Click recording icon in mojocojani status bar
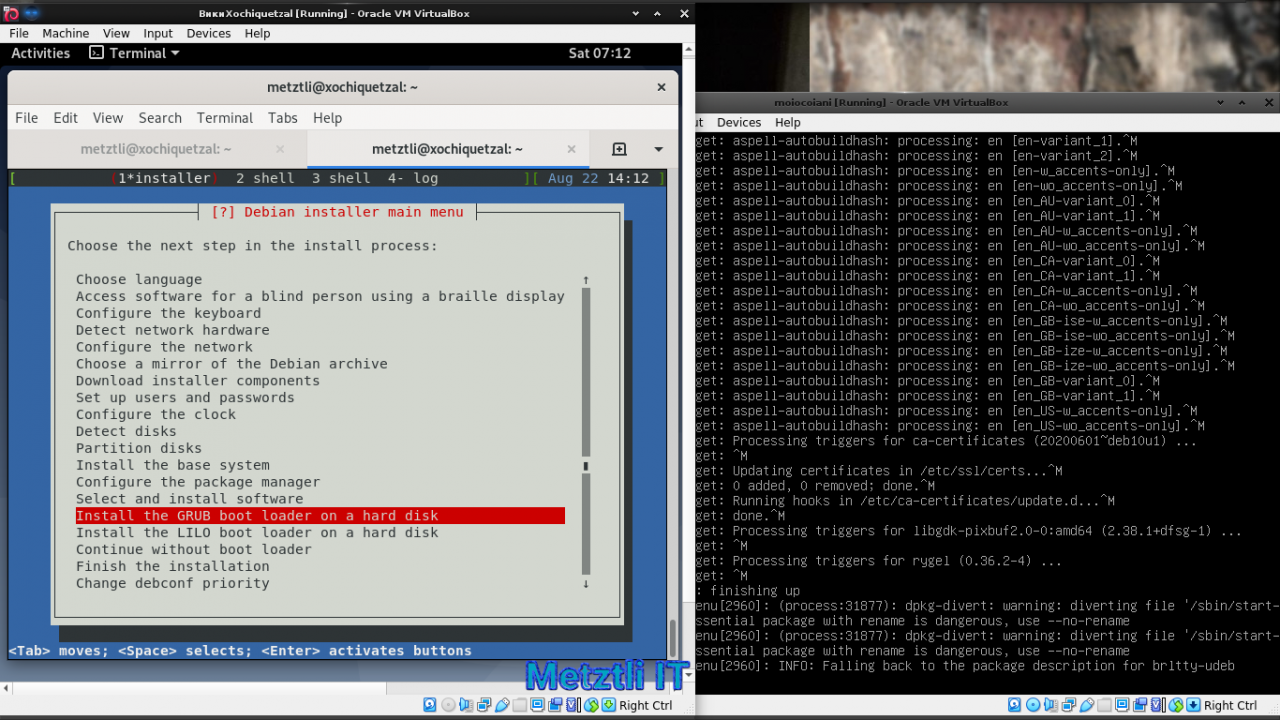This screenshot has height=720, width=1280. (1140, 705)
